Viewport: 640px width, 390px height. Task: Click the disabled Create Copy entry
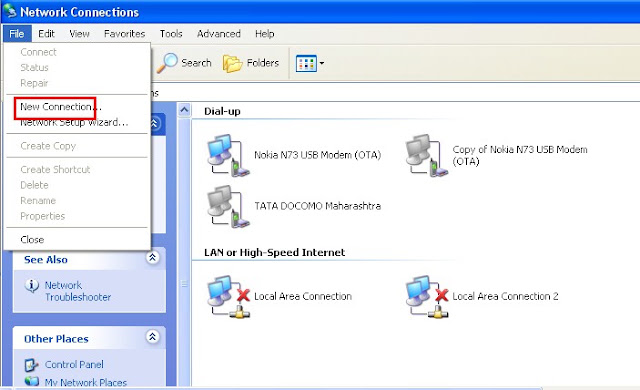77,146
